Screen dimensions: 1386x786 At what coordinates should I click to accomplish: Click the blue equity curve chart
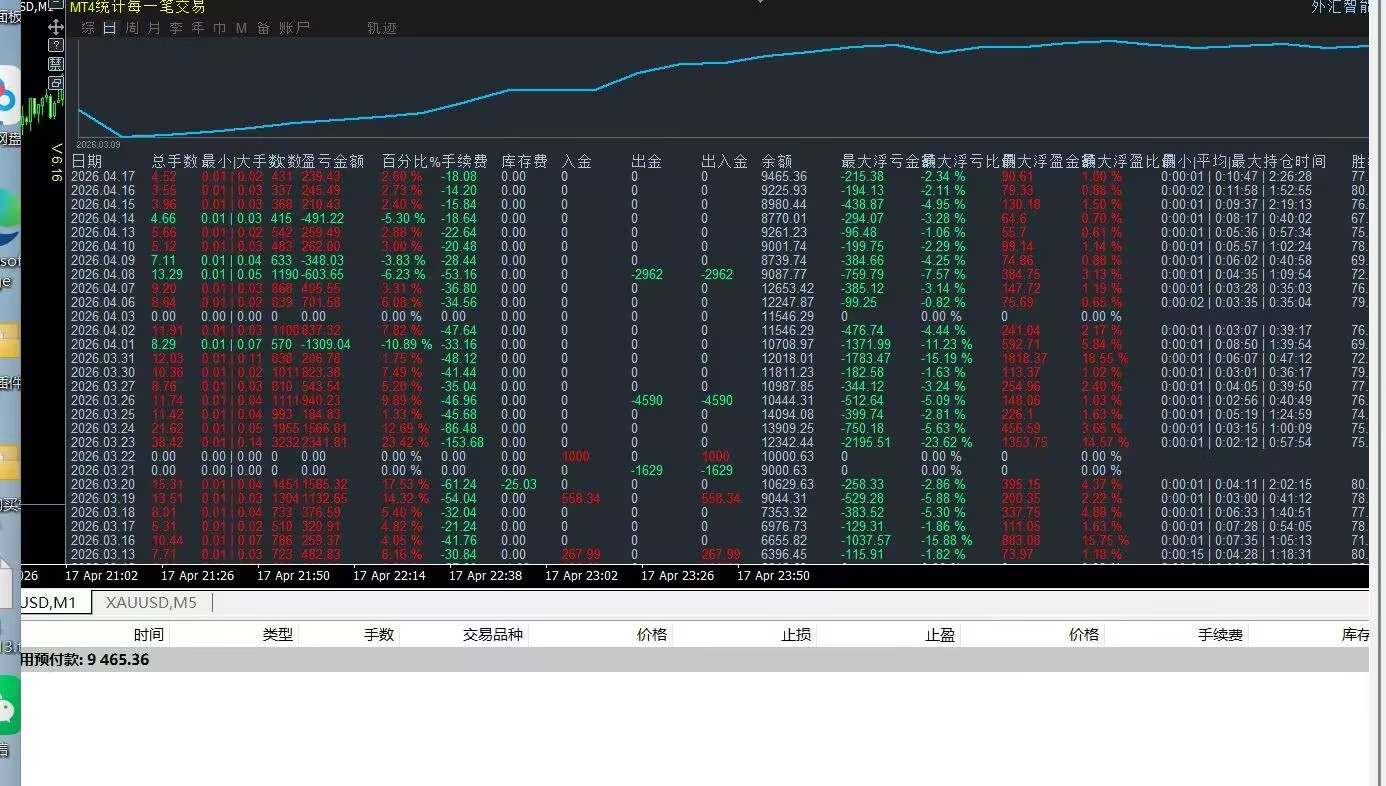click(723, 88)
